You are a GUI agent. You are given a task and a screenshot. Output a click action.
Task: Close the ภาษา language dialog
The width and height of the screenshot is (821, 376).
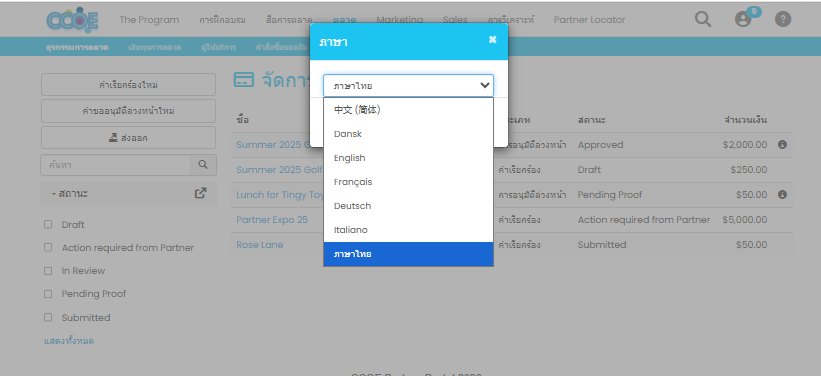(492, 40)
